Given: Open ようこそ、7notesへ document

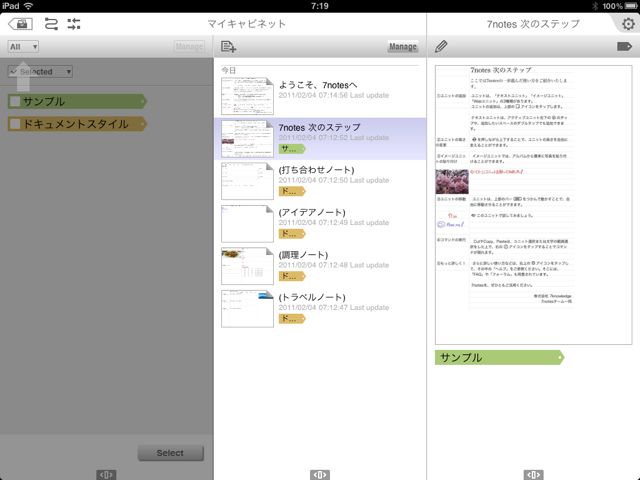Looking at the screenshot, I should (320, 96).
